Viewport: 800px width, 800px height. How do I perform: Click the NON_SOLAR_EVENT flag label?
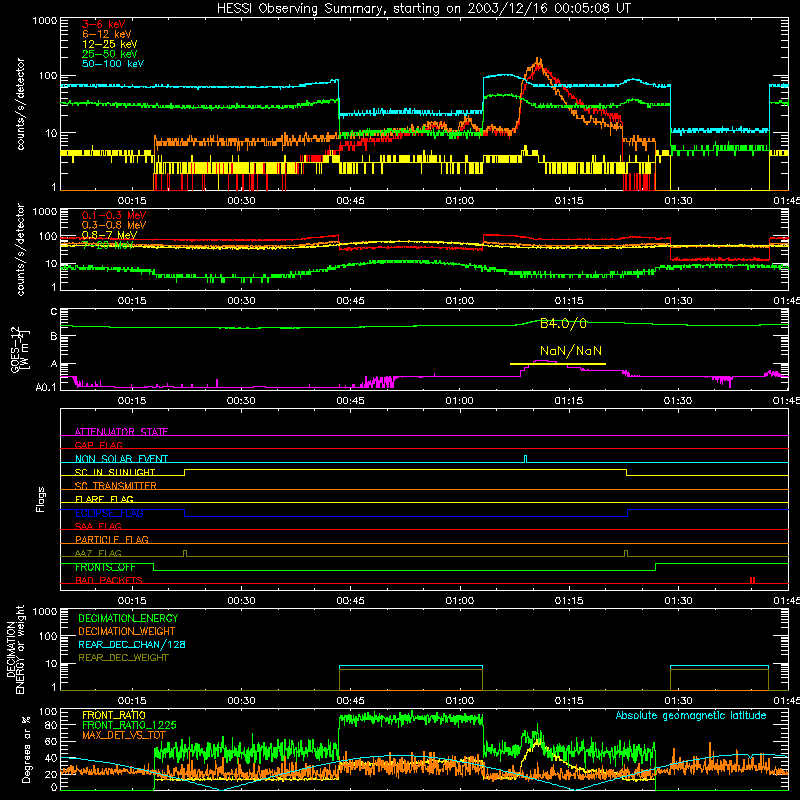coord(121,459)
